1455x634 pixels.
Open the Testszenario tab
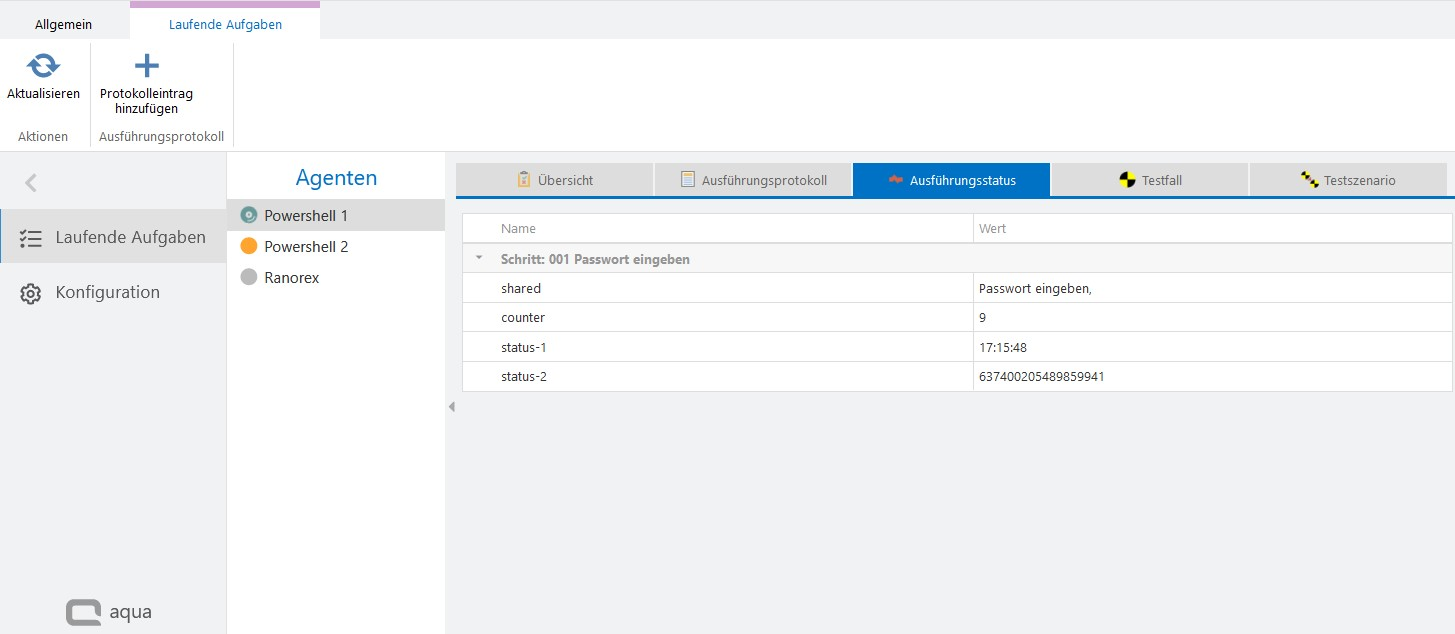(1347, 180)
